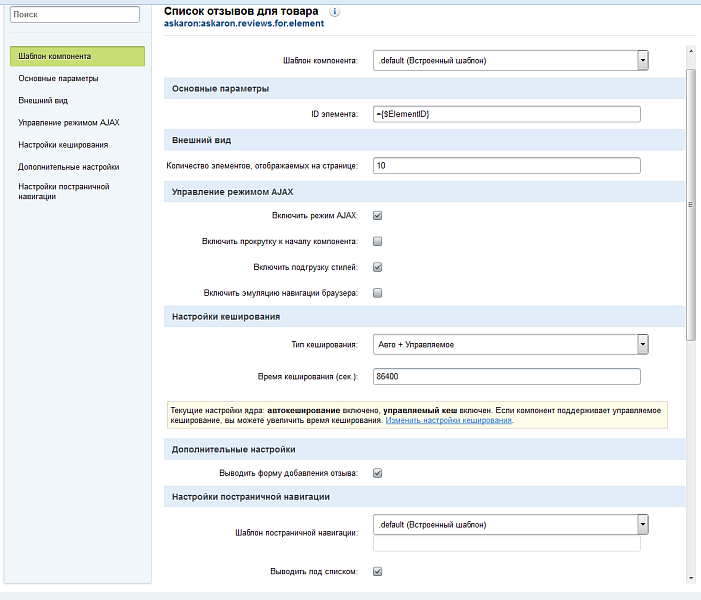Jump to 'Управление режимом AJAX' in sidebar
Image resolution: width=701 pixels, height=600 pixels.
[69, 122]
